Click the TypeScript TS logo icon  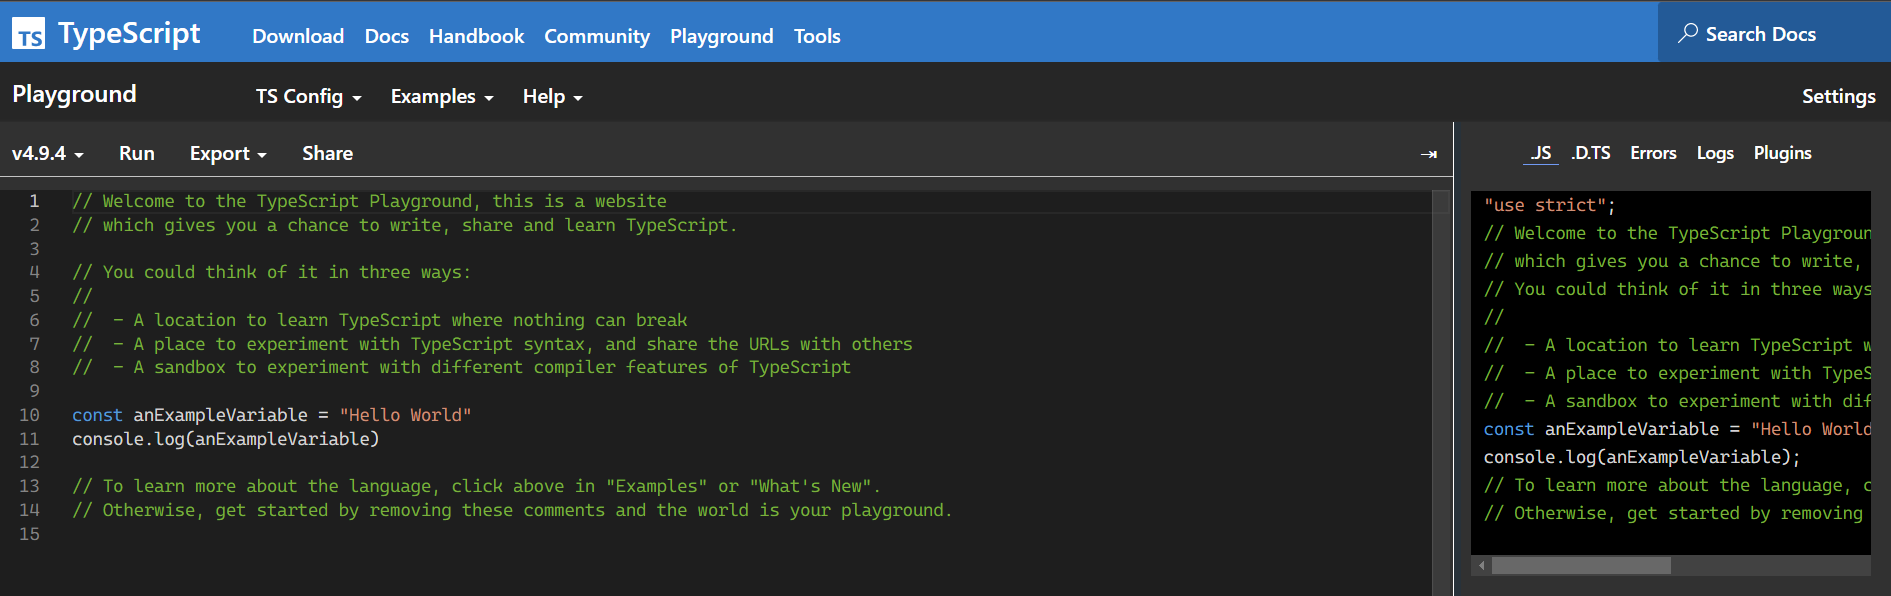(x=29, y=34)
